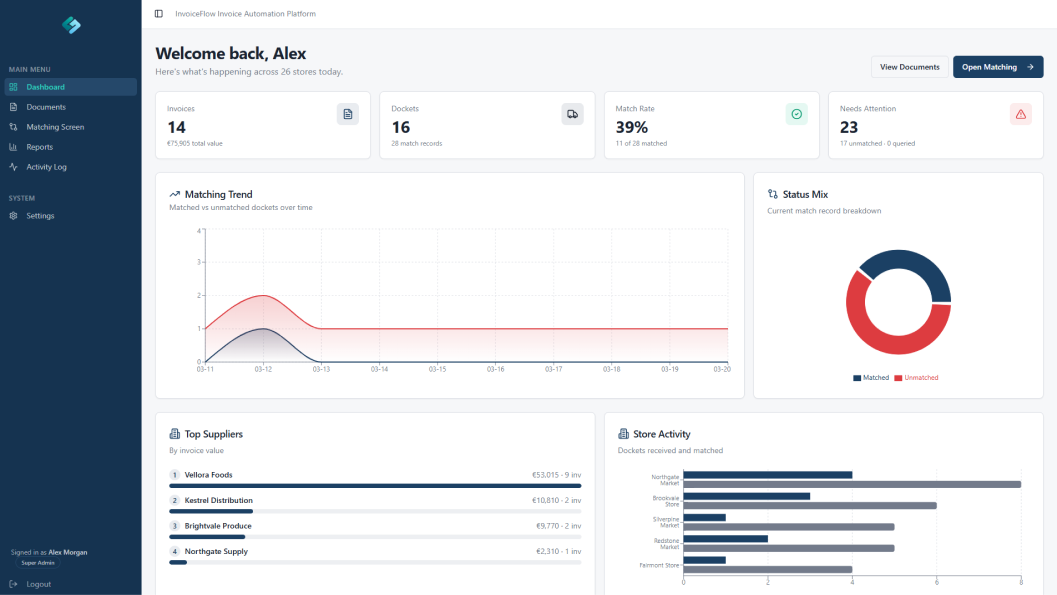The image size is (1057, 595).
Task: Click the 39% match rate value
Action: point(632,127)
